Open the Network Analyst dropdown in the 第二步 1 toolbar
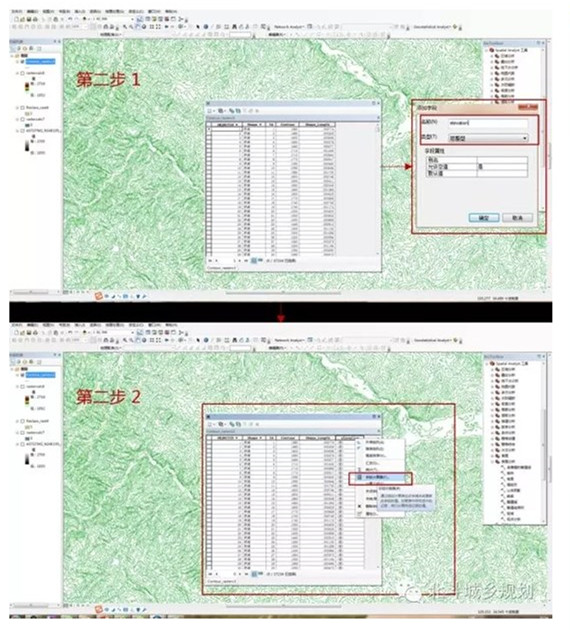 click(x=289, y=27)
